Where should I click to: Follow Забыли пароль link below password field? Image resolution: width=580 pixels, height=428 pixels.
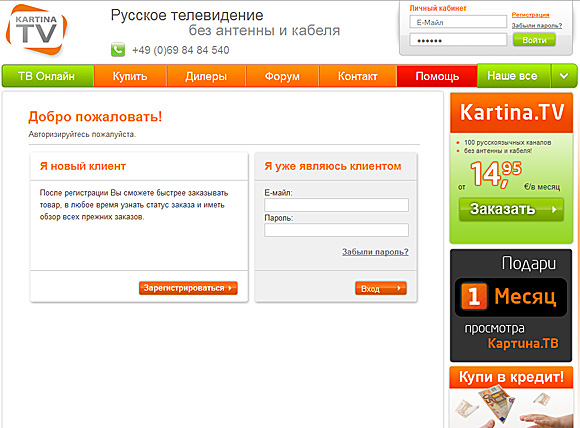[x=375, y=252]
